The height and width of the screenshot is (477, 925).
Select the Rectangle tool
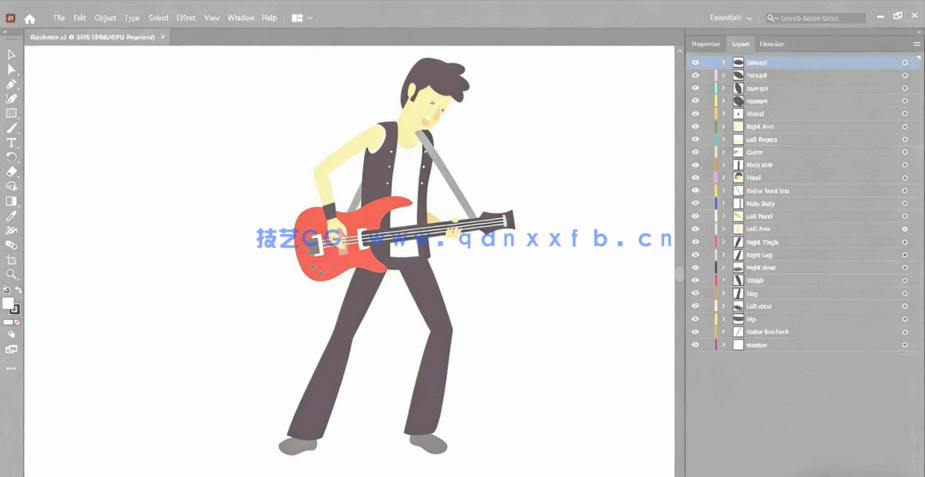(x=11, y=113)
